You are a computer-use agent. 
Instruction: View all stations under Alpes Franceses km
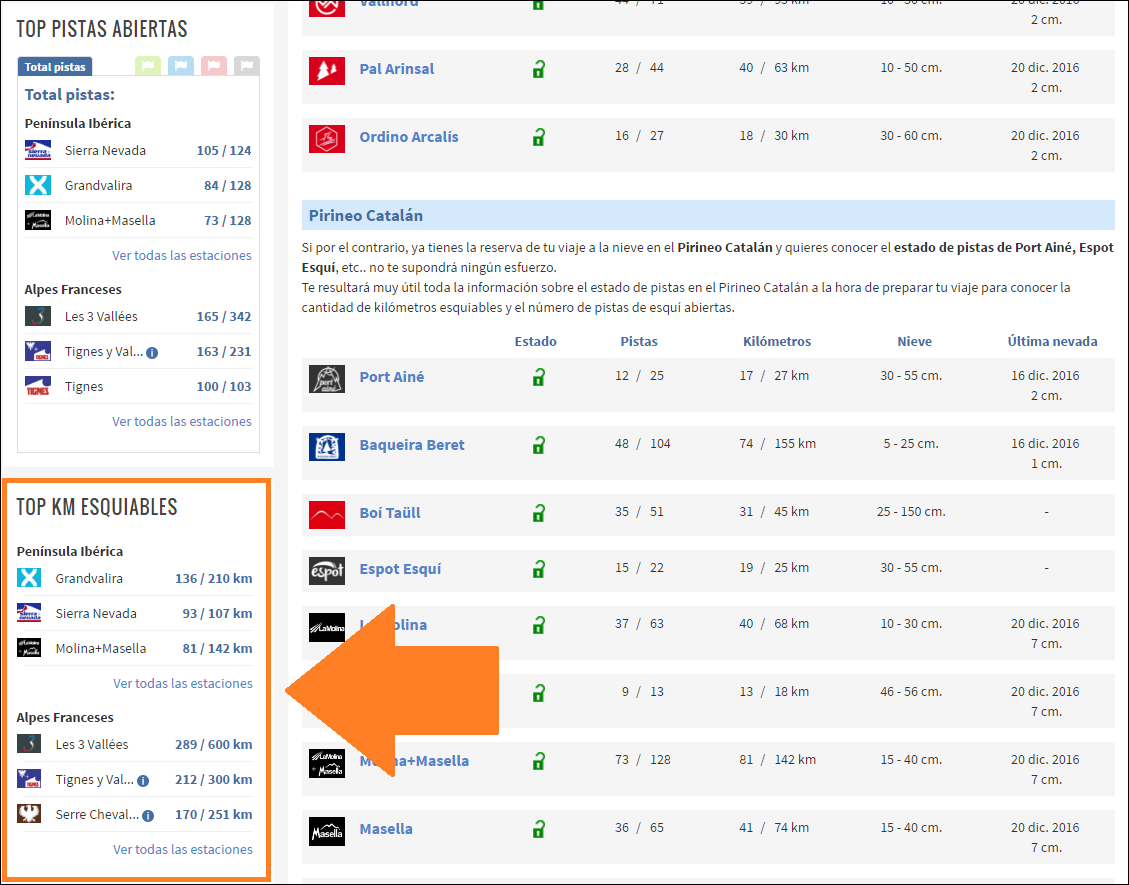click(183, 850)
